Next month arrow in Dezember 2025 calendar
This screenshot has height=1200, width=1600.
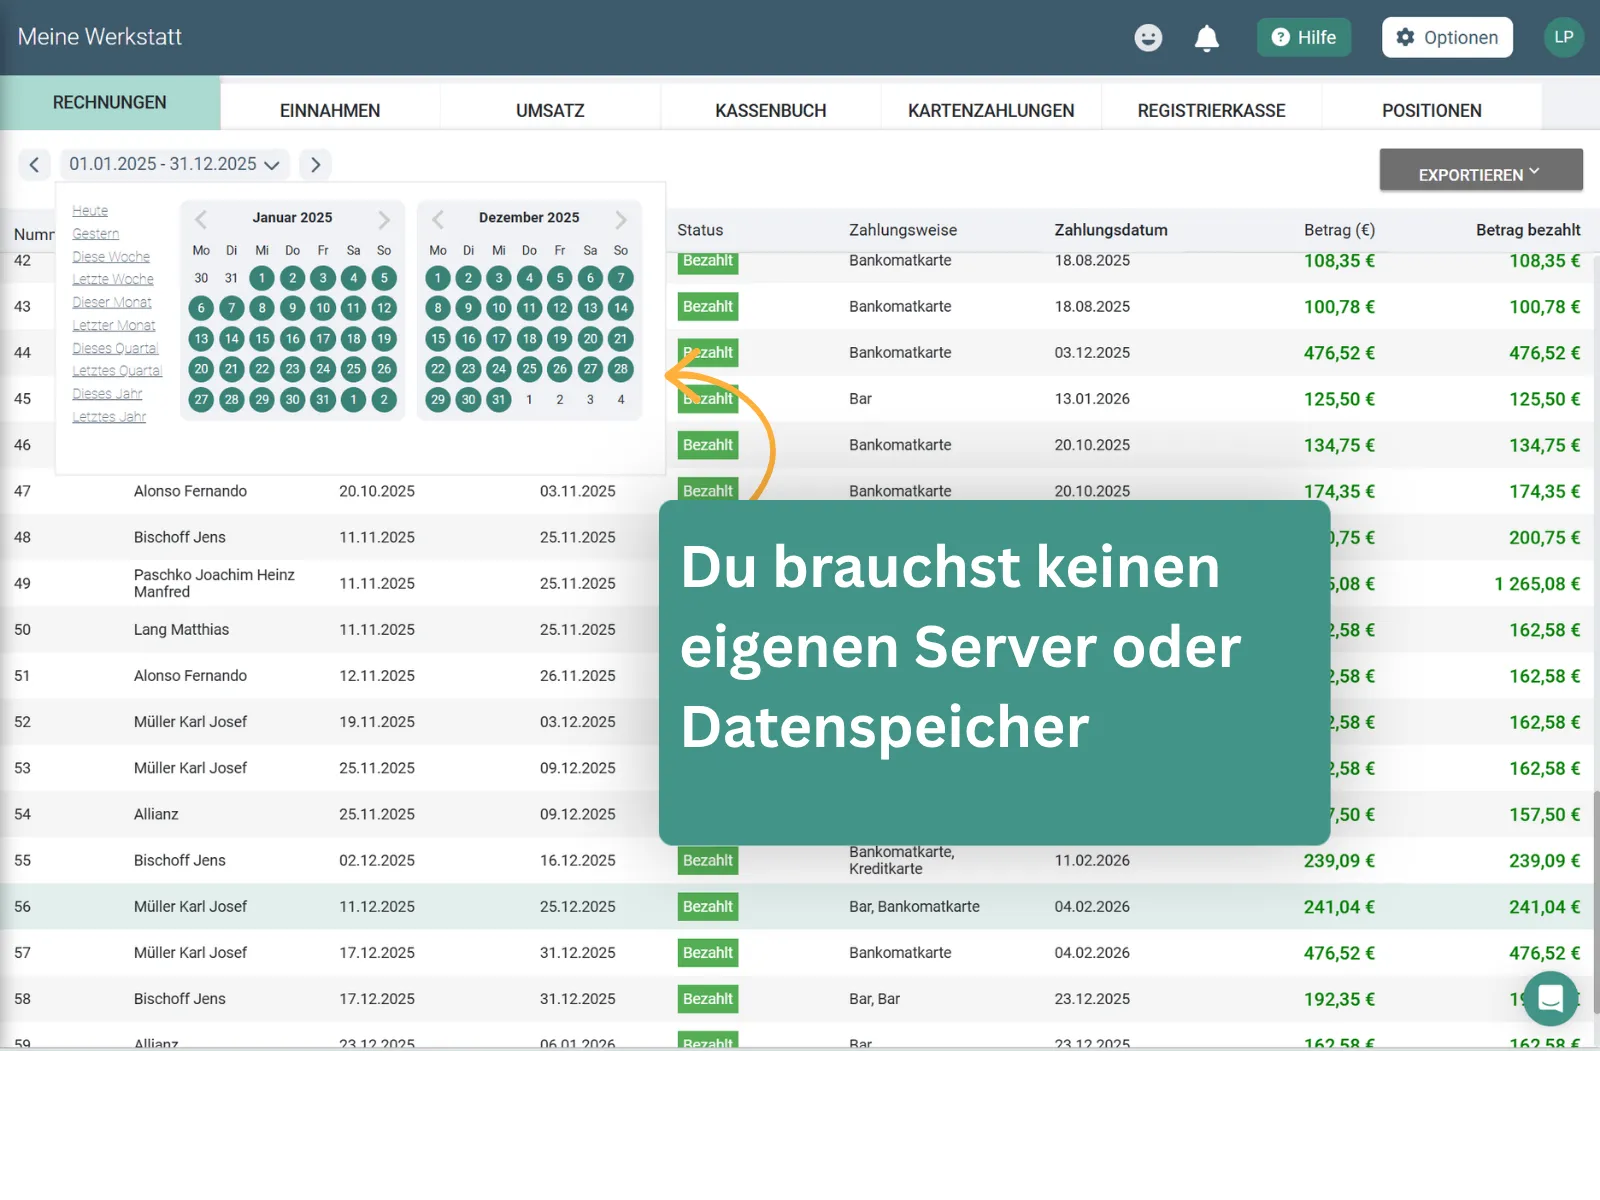pos(621,219)
